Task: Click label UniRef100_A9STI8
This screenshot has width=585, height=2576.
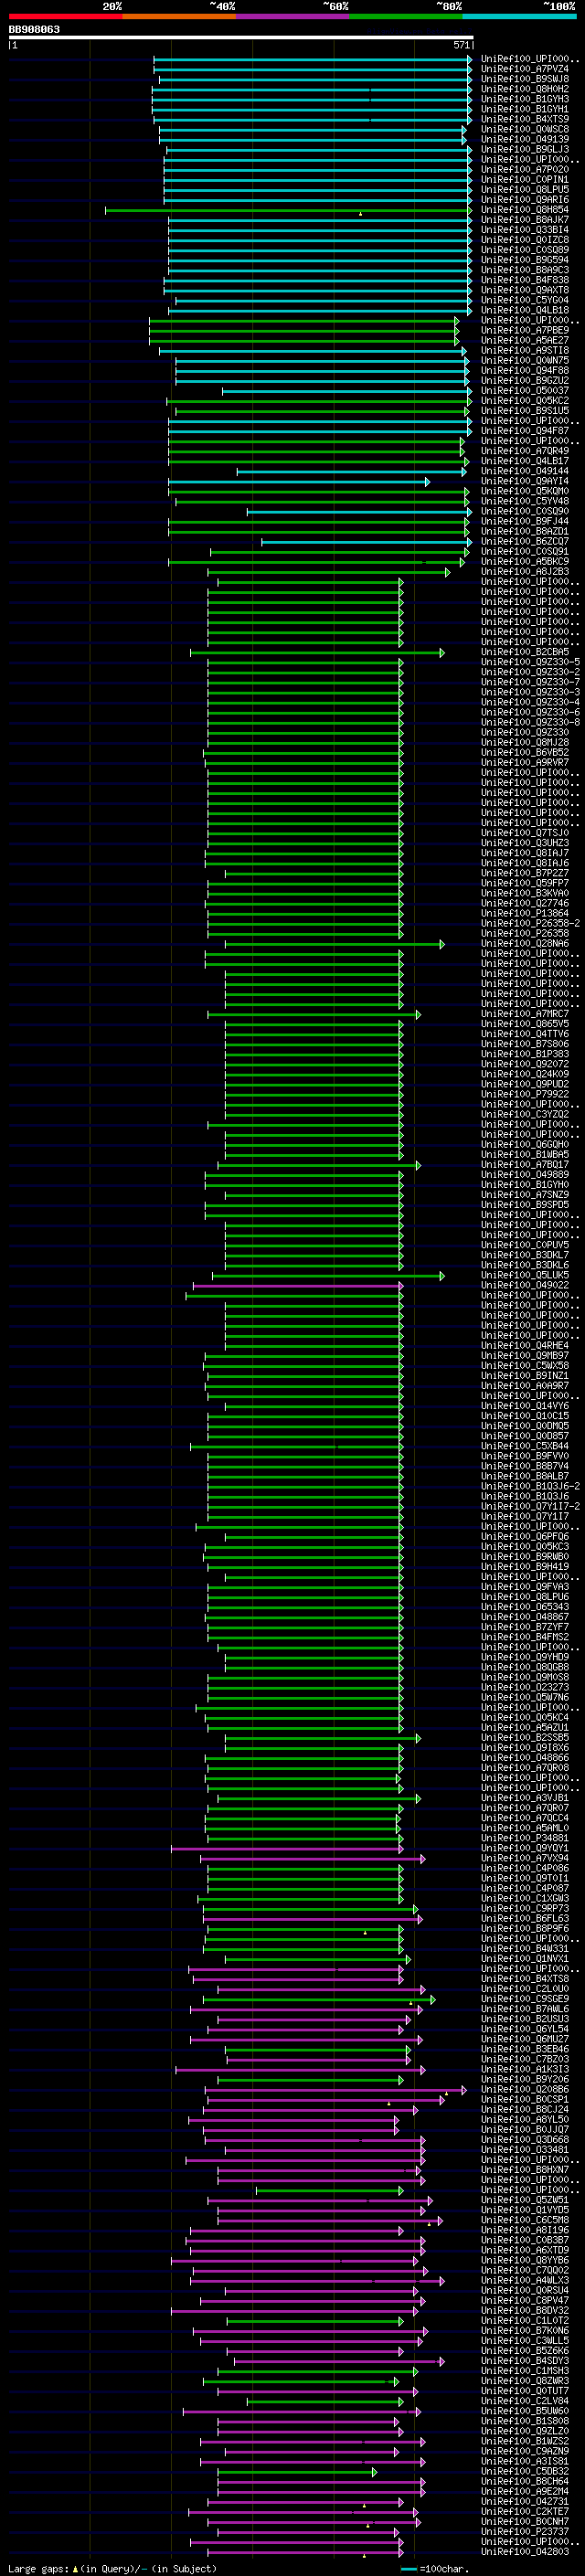Action: 525,350
